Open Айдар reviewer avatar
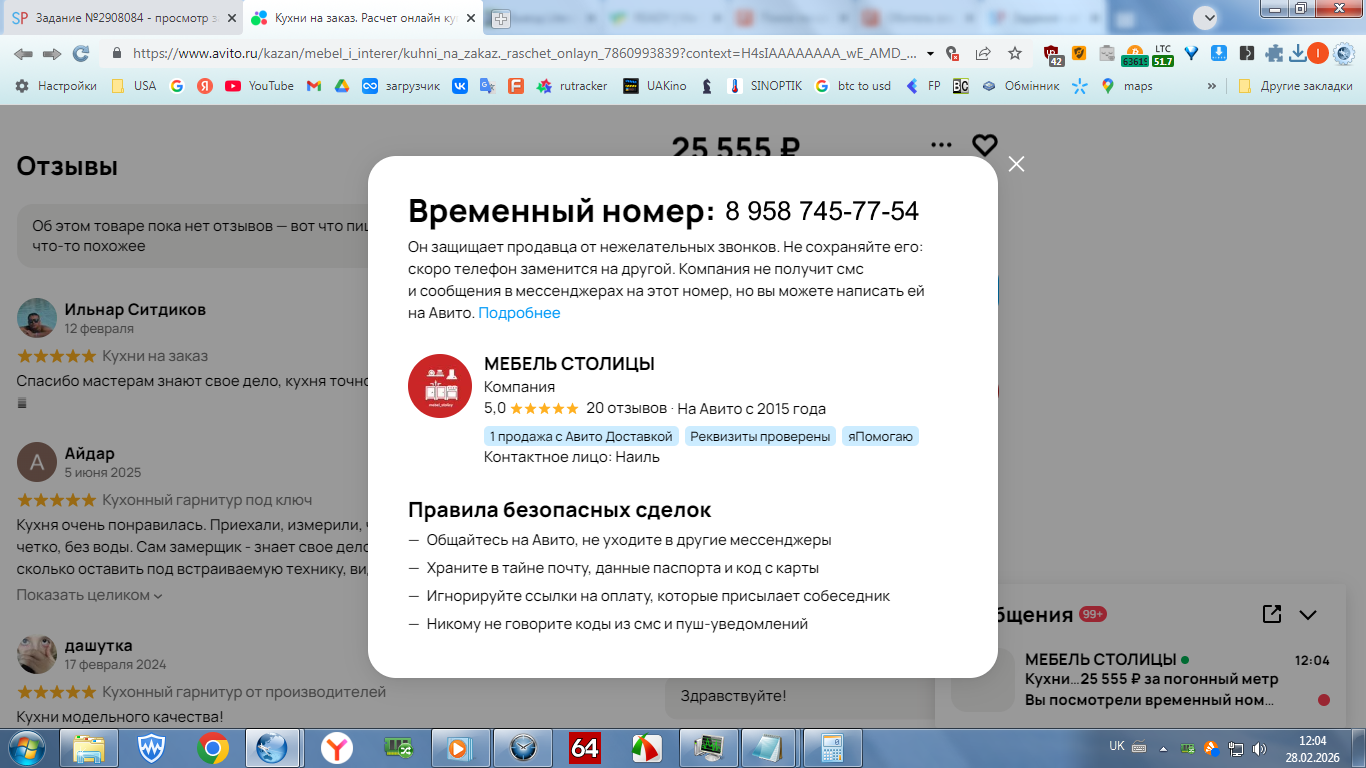The width and height of the screenshot is (1366, 768). (x=37, y=462)
